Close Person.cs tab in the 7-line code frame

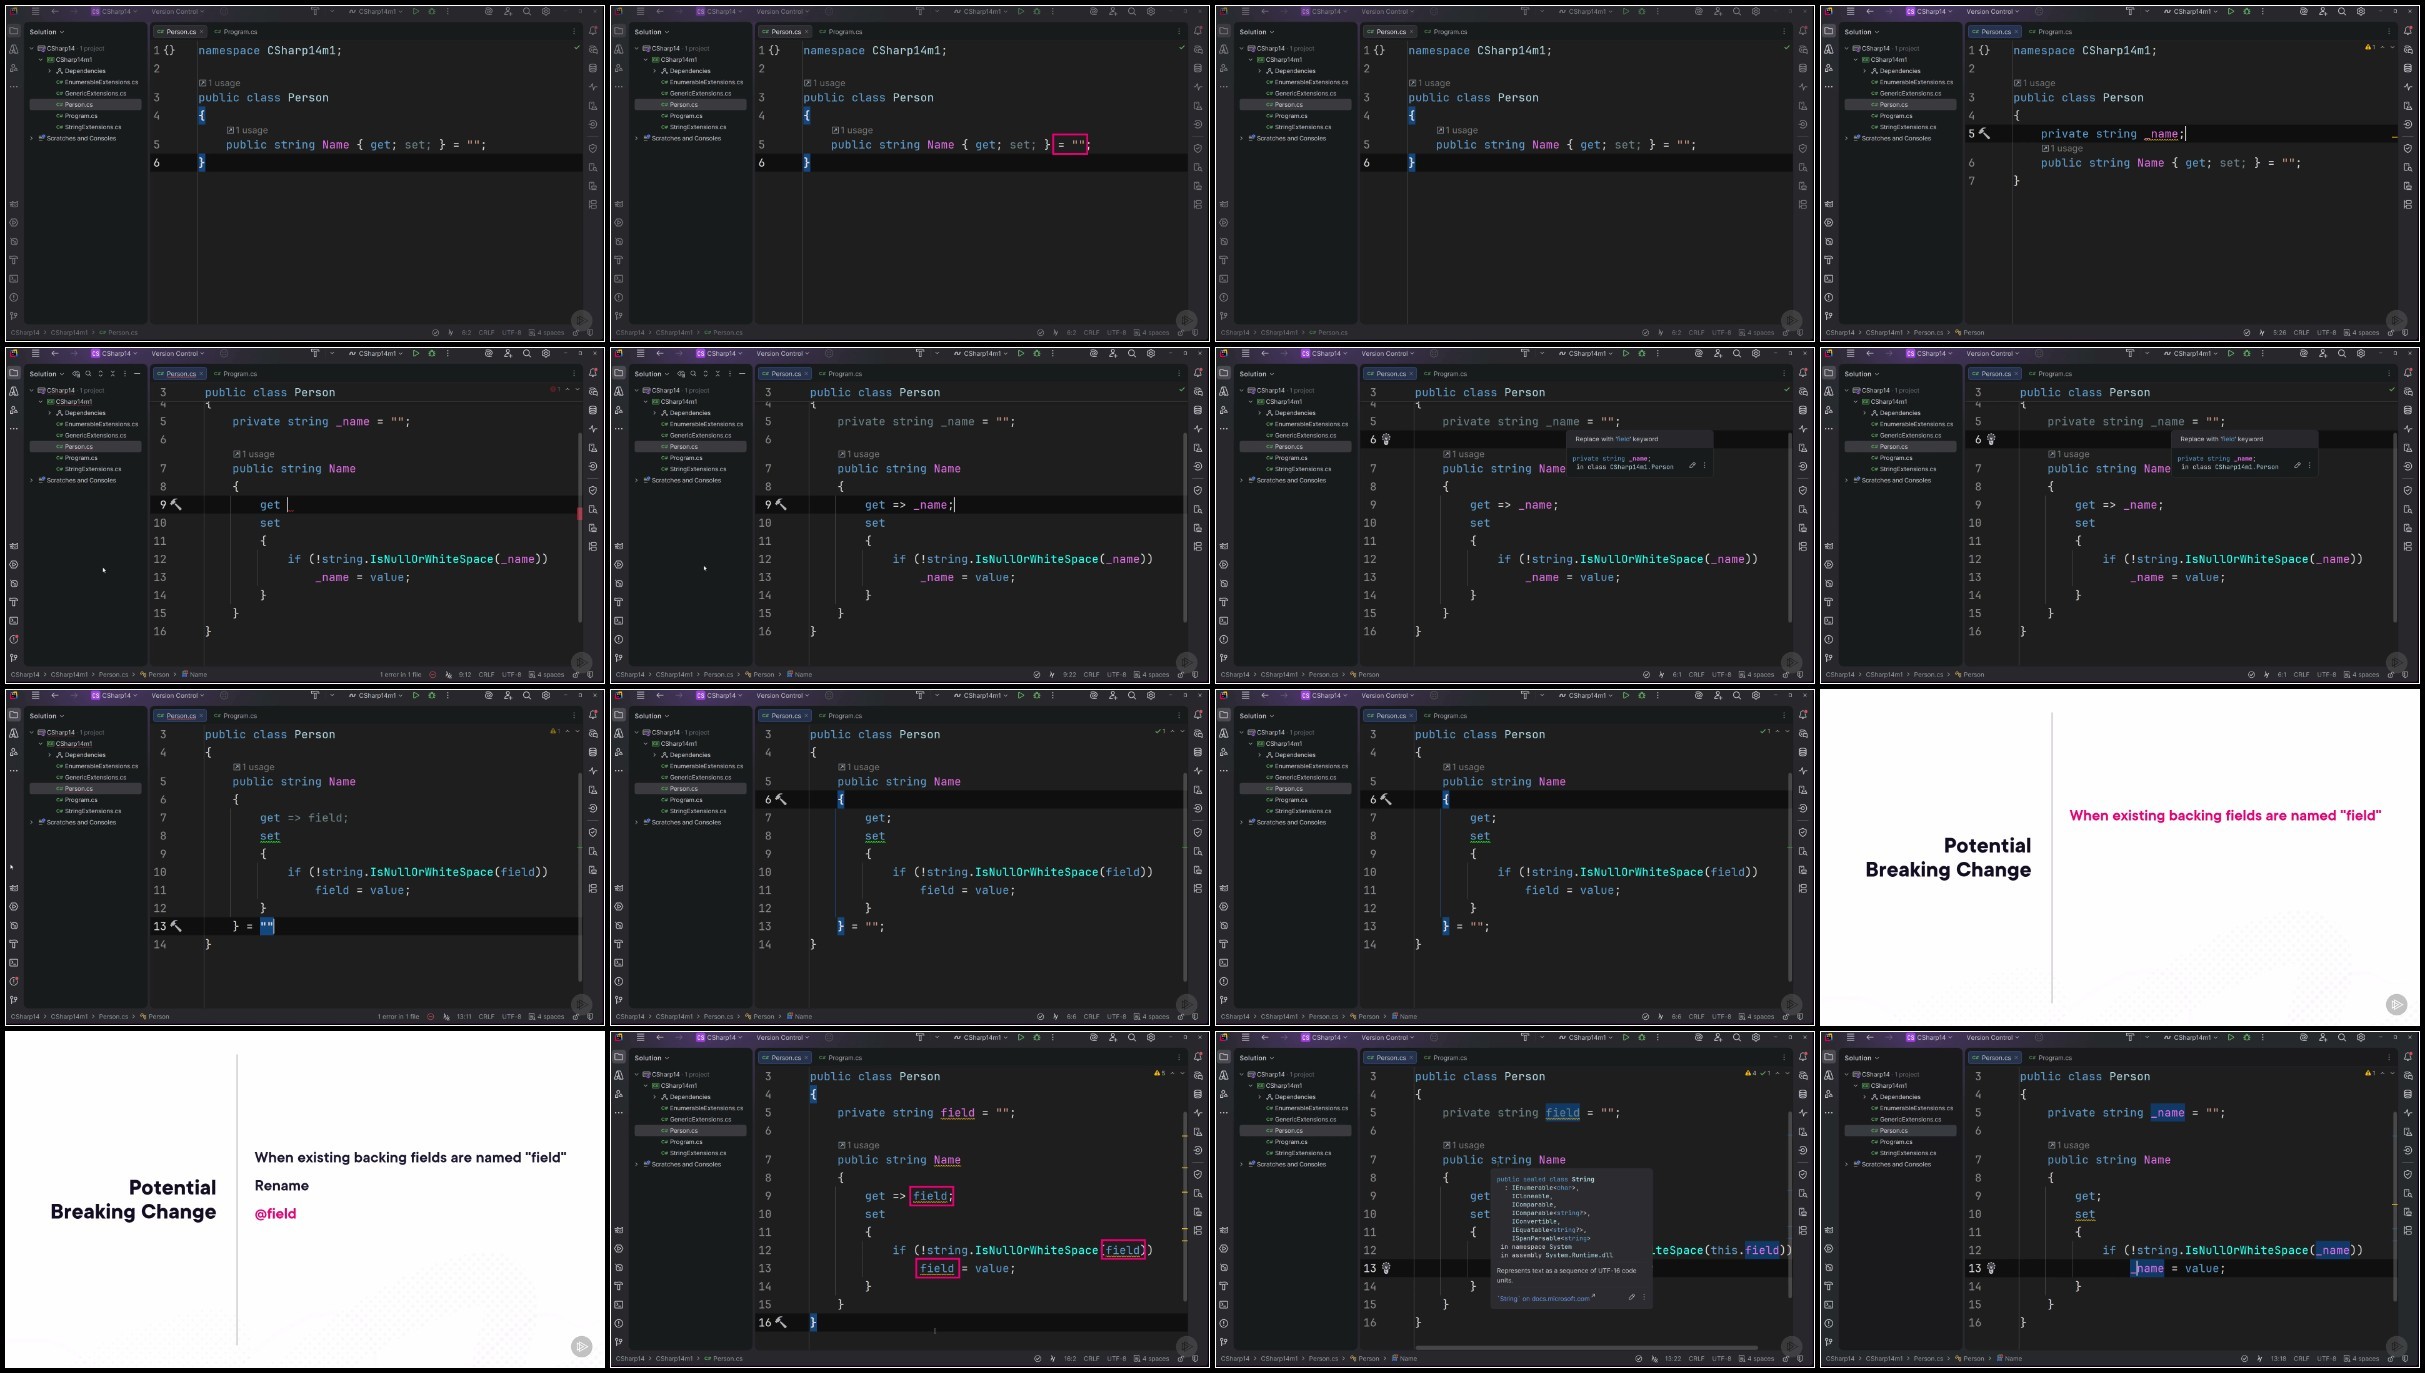2017,31
